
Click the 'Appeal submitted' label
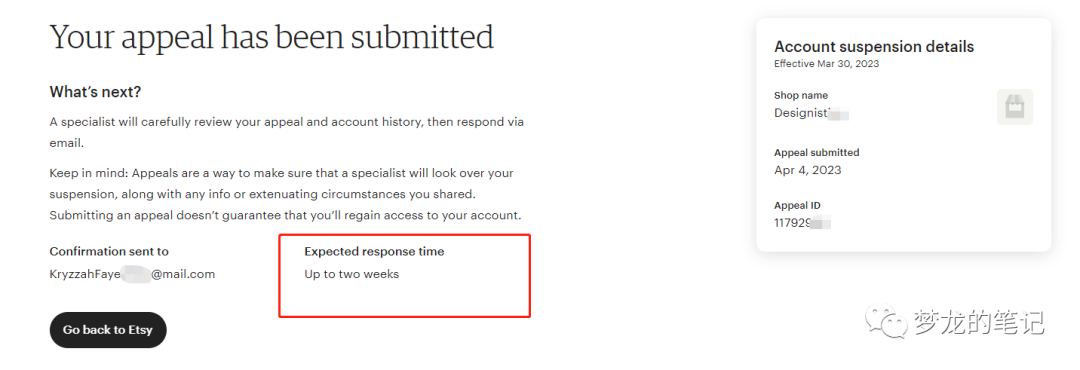pyautogui.click(x=817, y=153)
